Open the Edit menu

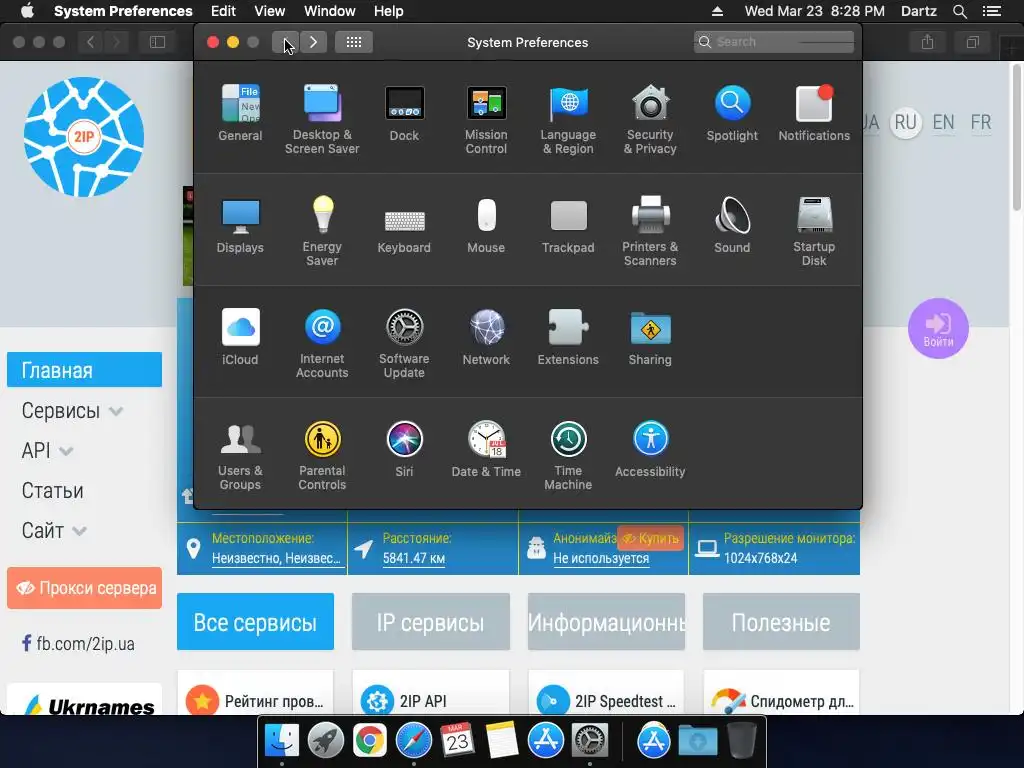pyautogui.click(x=223, y=11)
